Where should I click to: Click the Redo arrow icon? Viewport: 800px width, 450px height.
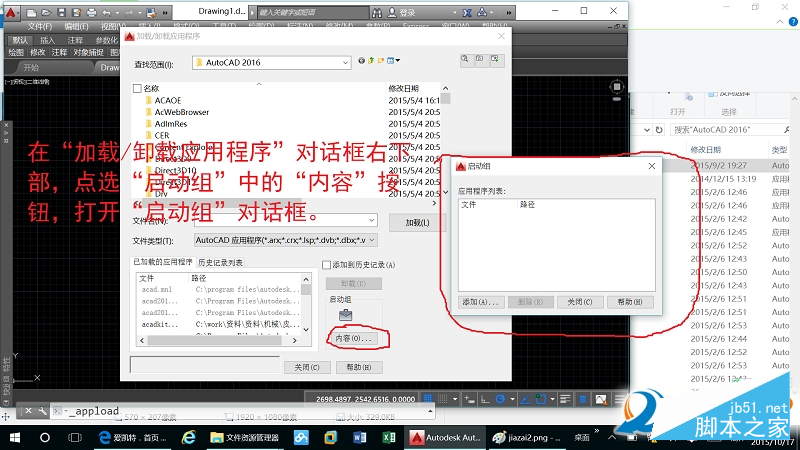(x=130, y=12)
